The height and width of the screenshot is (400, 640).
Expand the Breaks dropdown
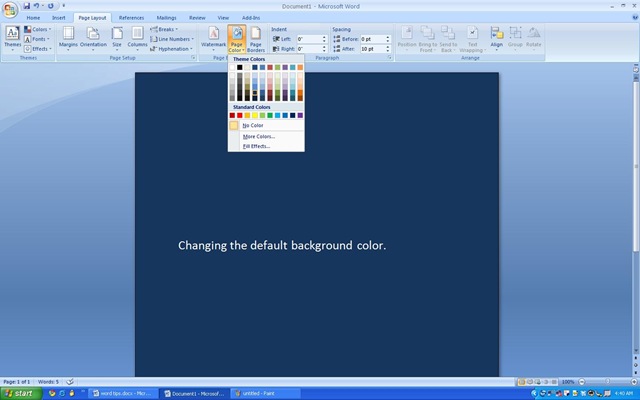tap(164, 29)
